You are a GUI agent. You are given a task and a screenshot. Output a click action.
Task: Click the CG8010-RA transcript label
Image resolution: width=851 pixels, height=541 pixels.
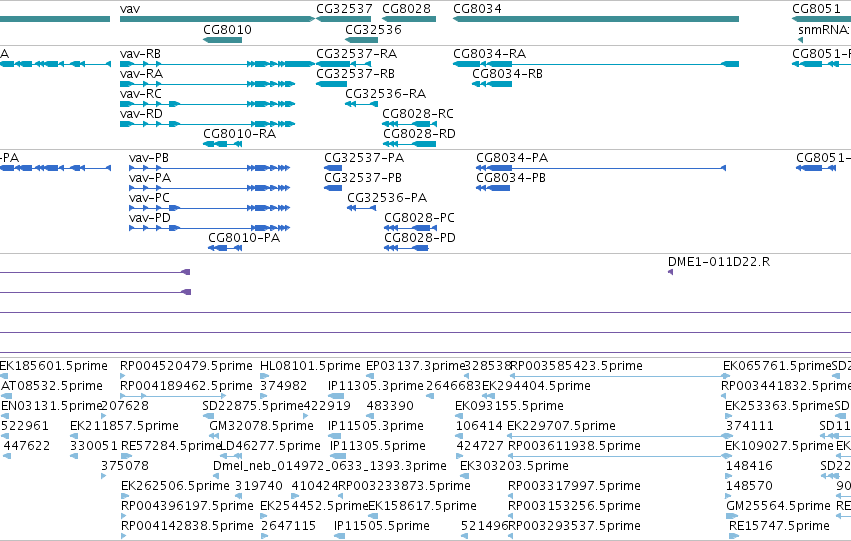[x=239, y=134]
